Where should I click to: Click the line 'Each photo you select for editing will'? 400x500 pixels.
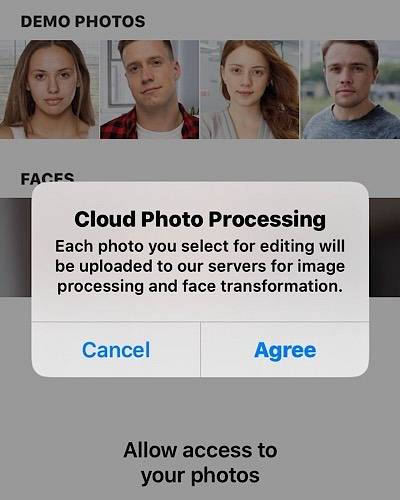pyautogui.click(x=200, y=247)
